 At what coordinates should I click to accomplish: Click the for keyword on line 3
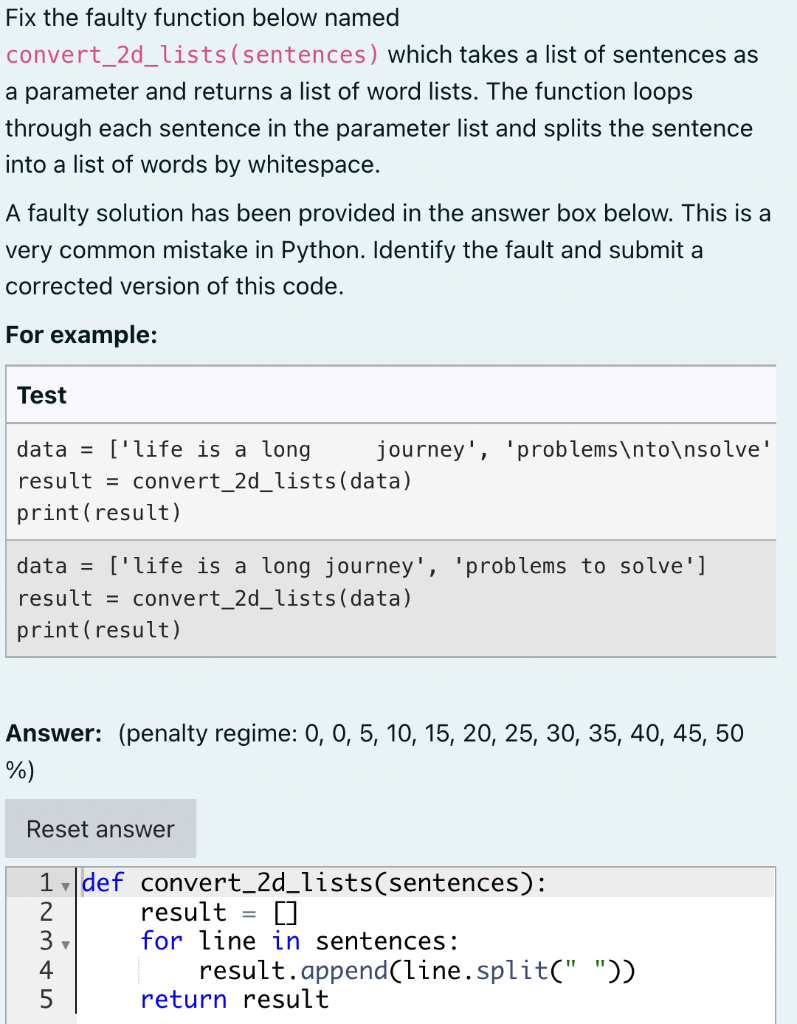click(163, 940)
